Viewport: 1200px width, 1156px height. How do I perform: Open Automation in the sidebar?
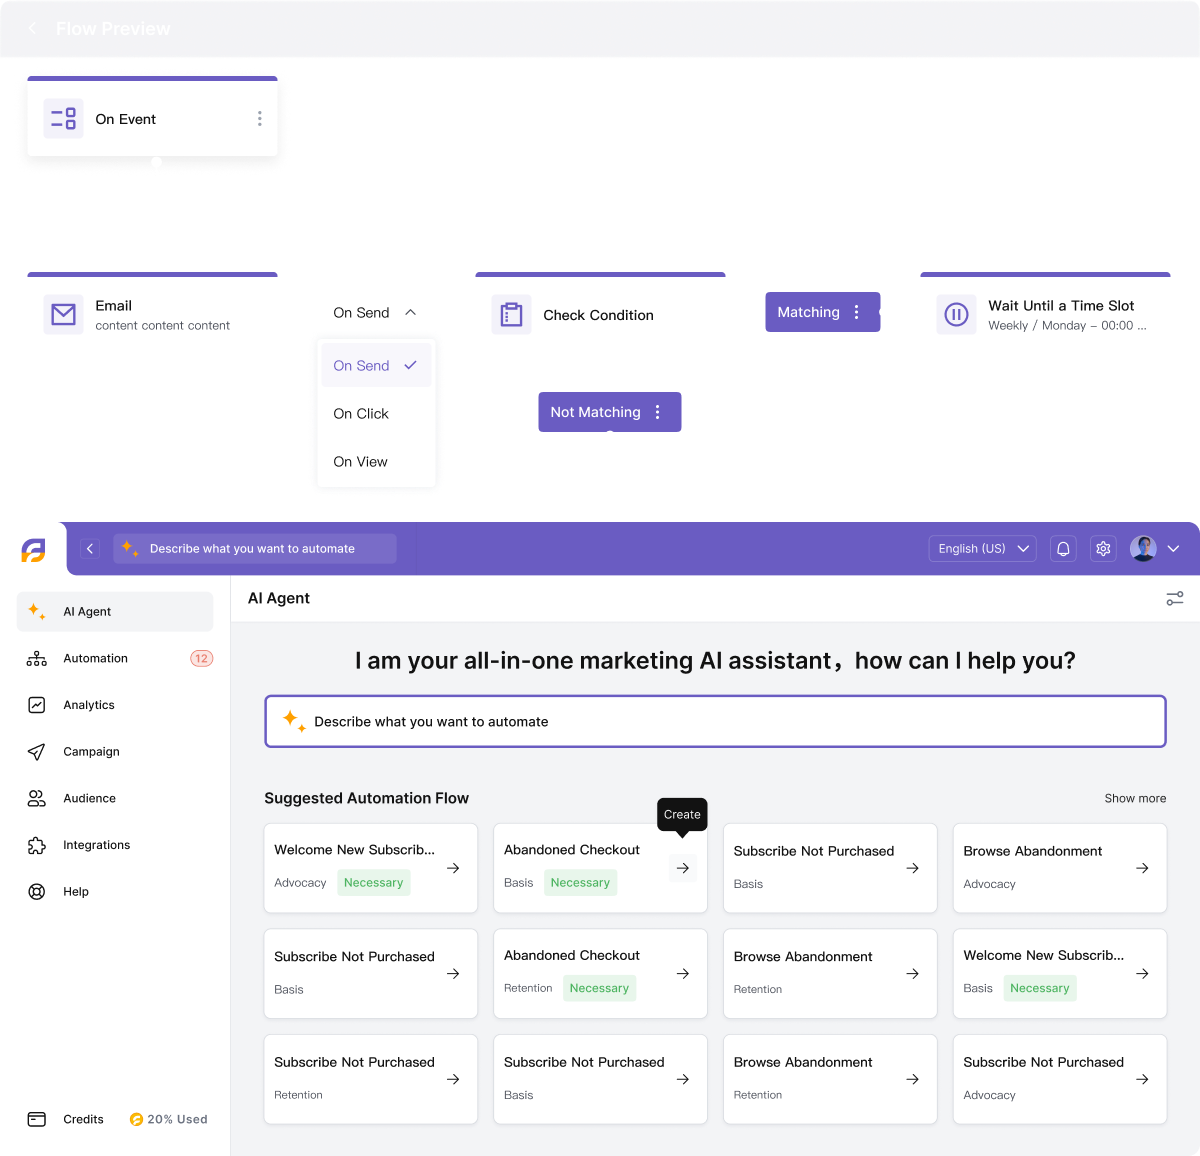coord(96,659)
